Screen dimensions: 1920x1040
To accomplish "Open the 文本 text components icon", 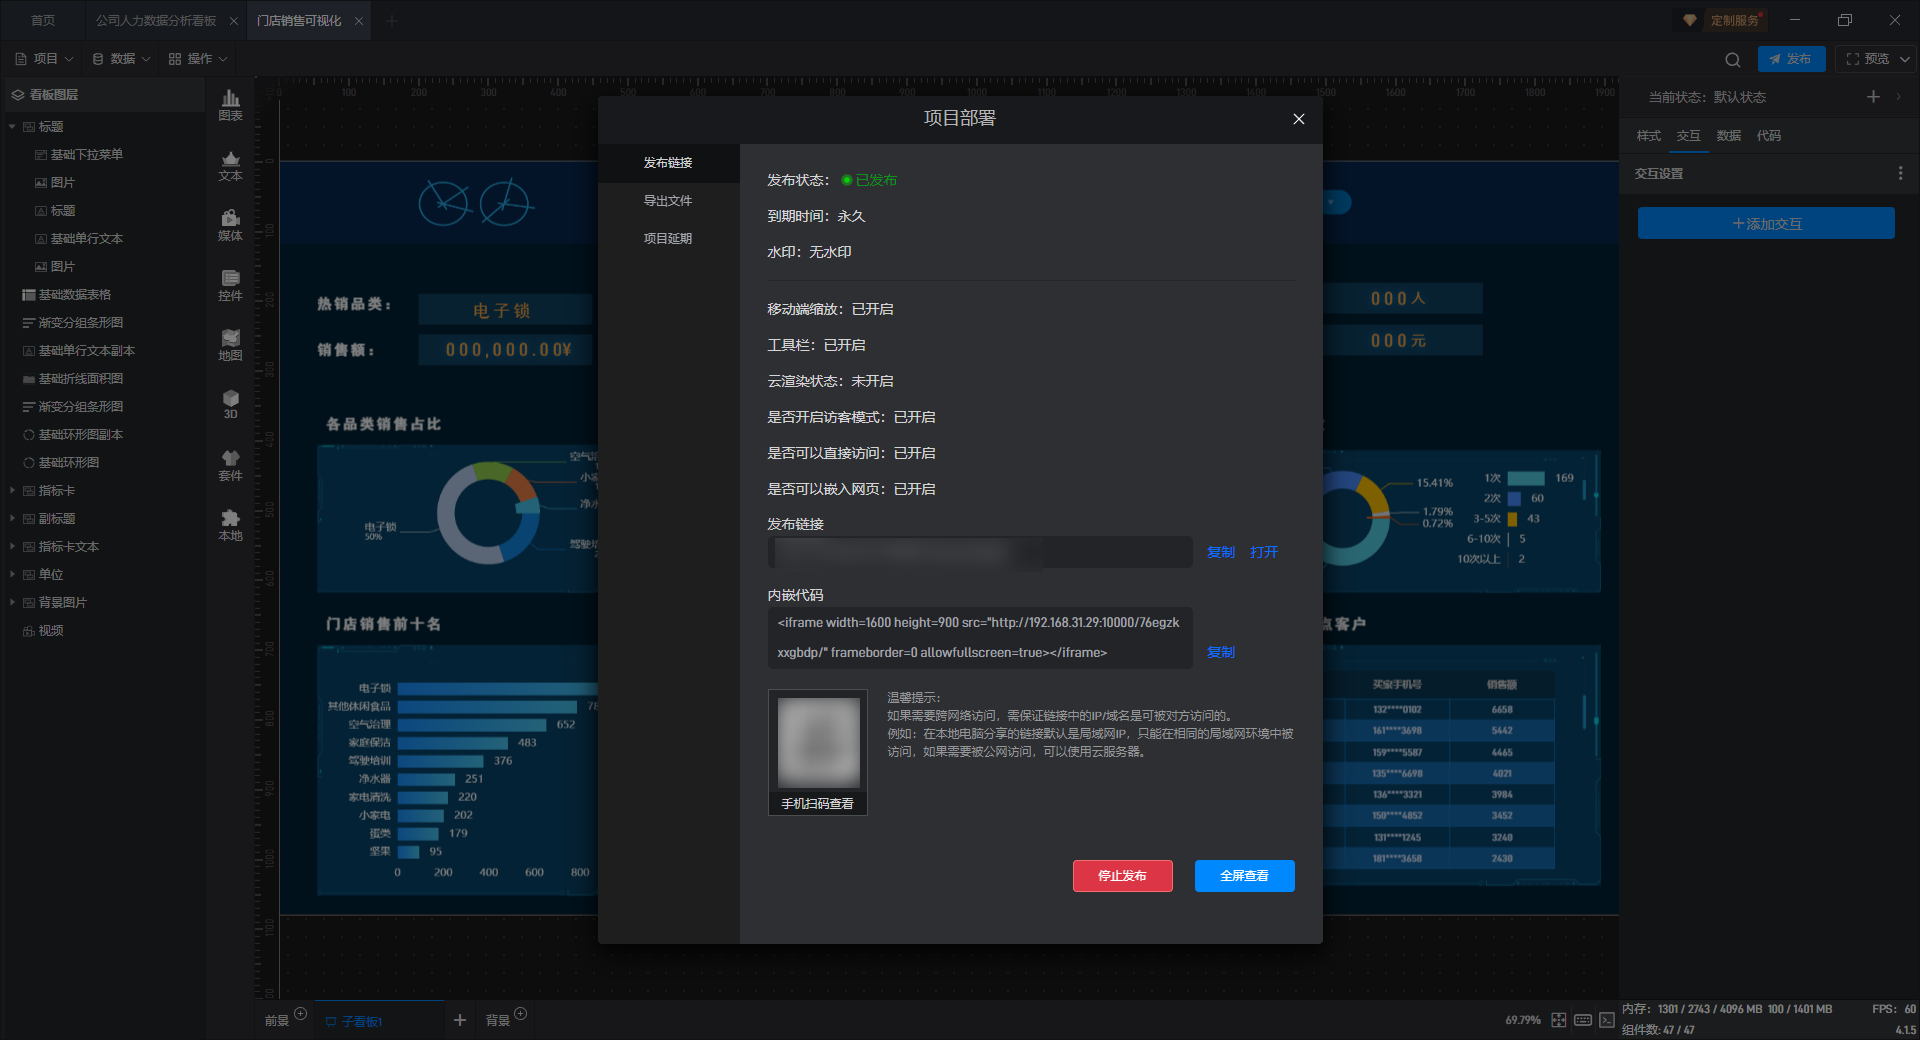I will [230, 165].
